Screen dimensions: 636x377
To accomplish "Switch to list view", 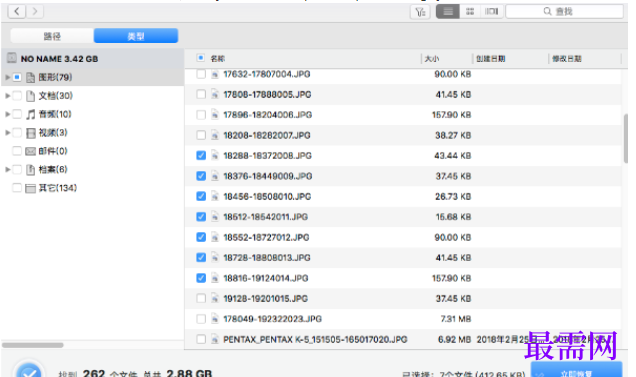I will click(448, 12).
